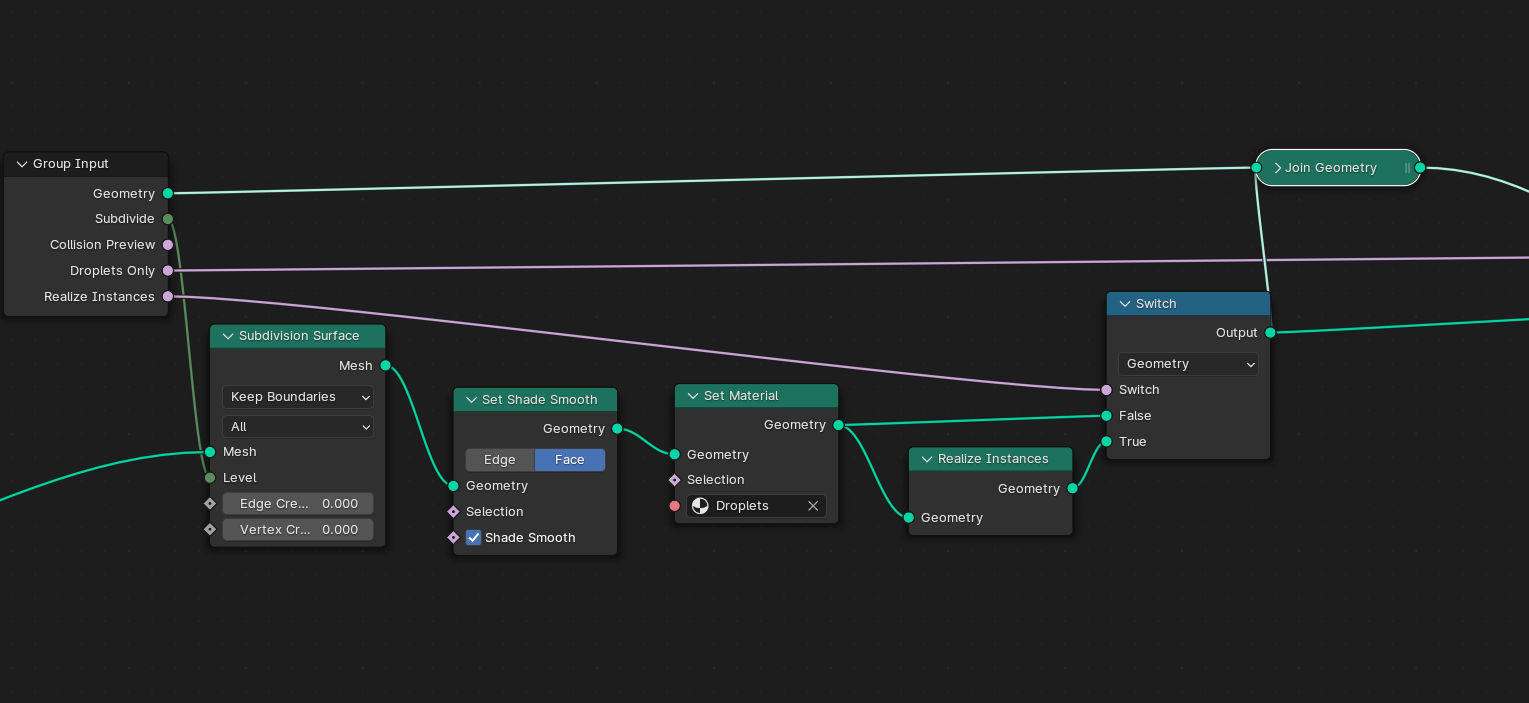
Task: Click the Shade Smooth diamond socket
Action: [x=453, y=538]
